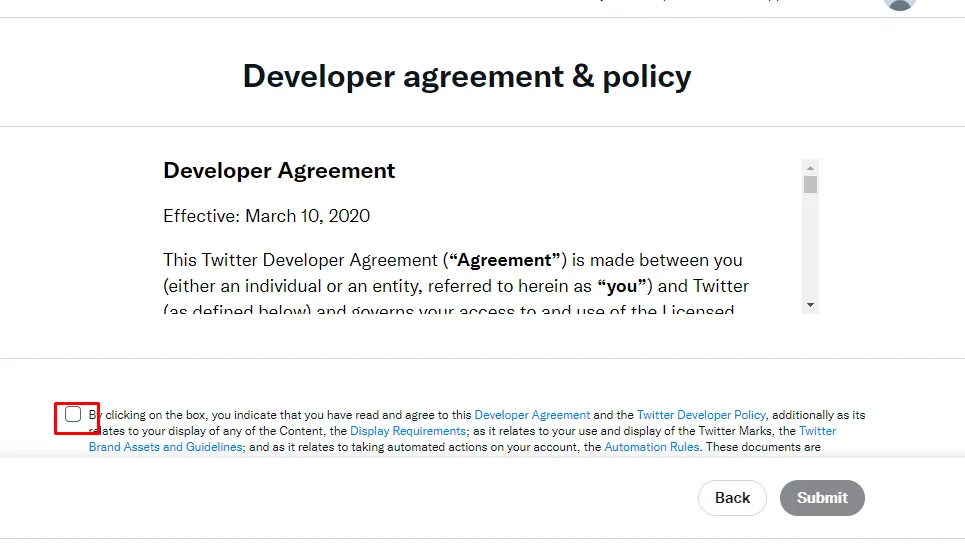
Task: Open the Automation Rules link
Action: pos(652,447)
